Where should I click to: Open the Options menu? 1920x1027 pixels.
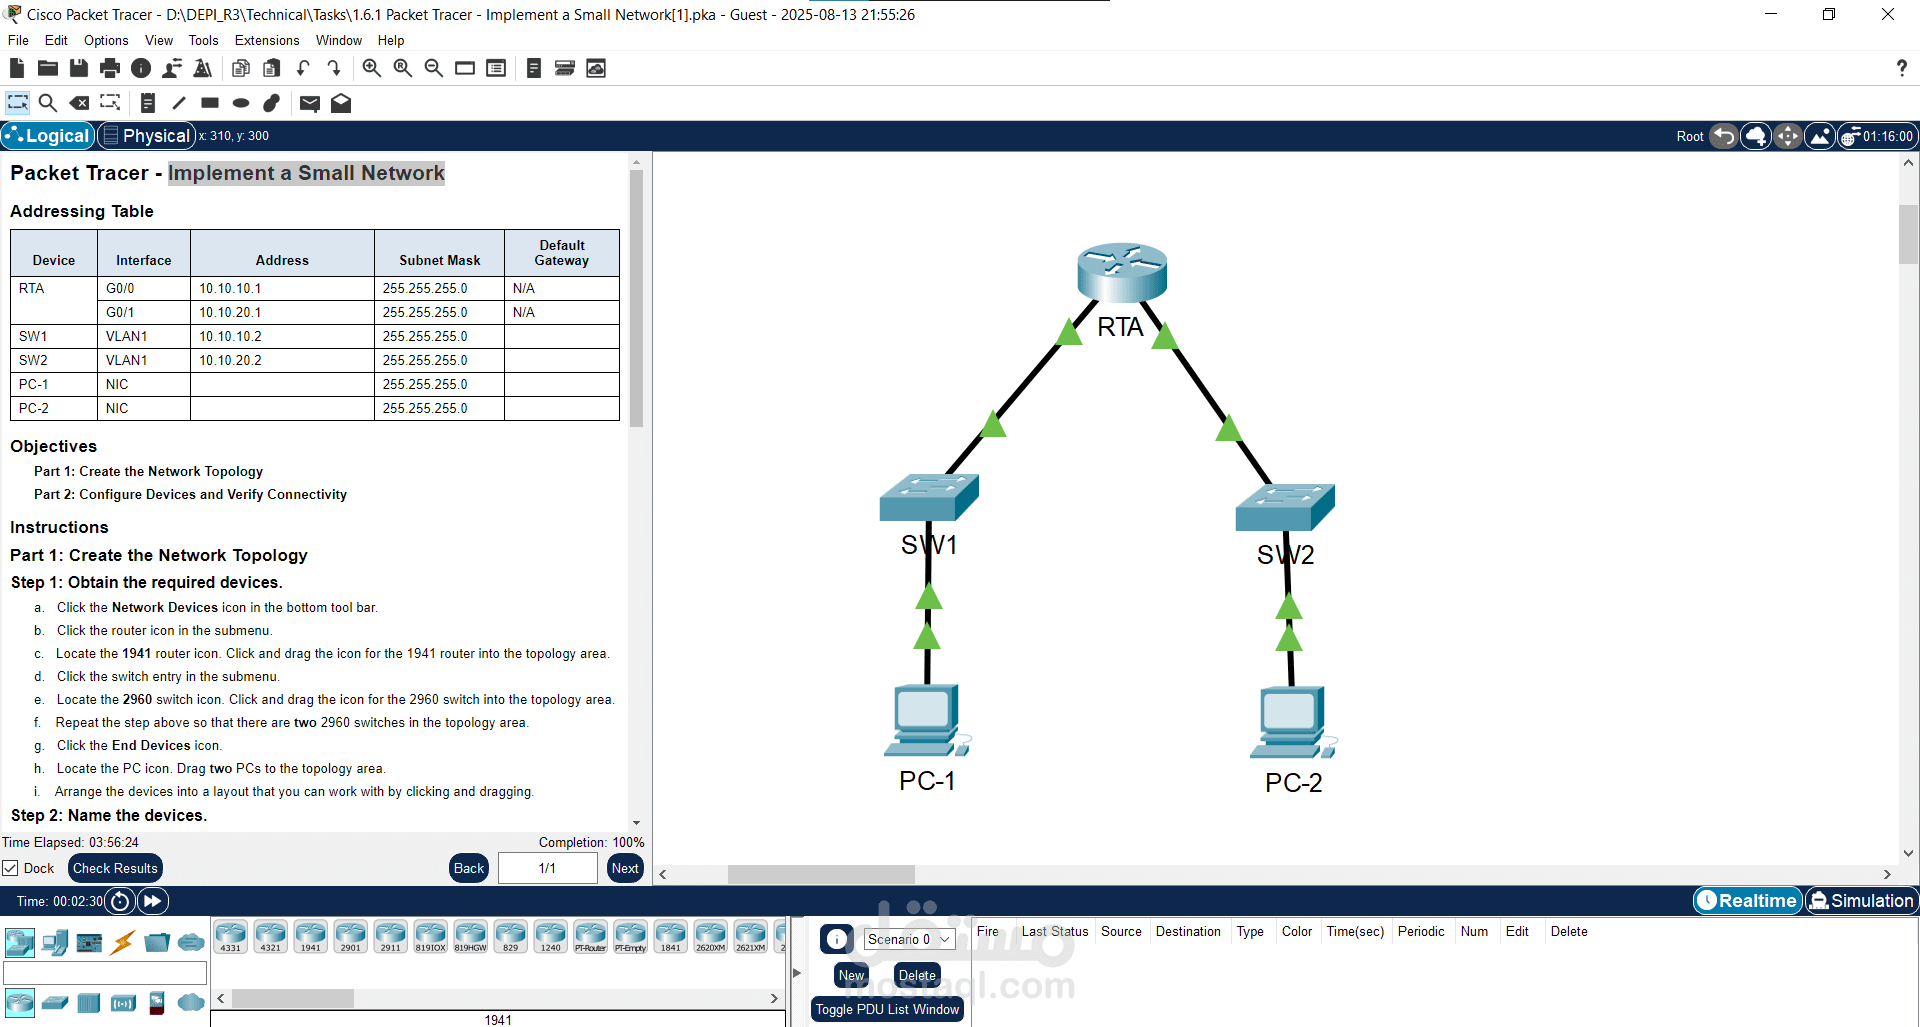click(106, 40)
